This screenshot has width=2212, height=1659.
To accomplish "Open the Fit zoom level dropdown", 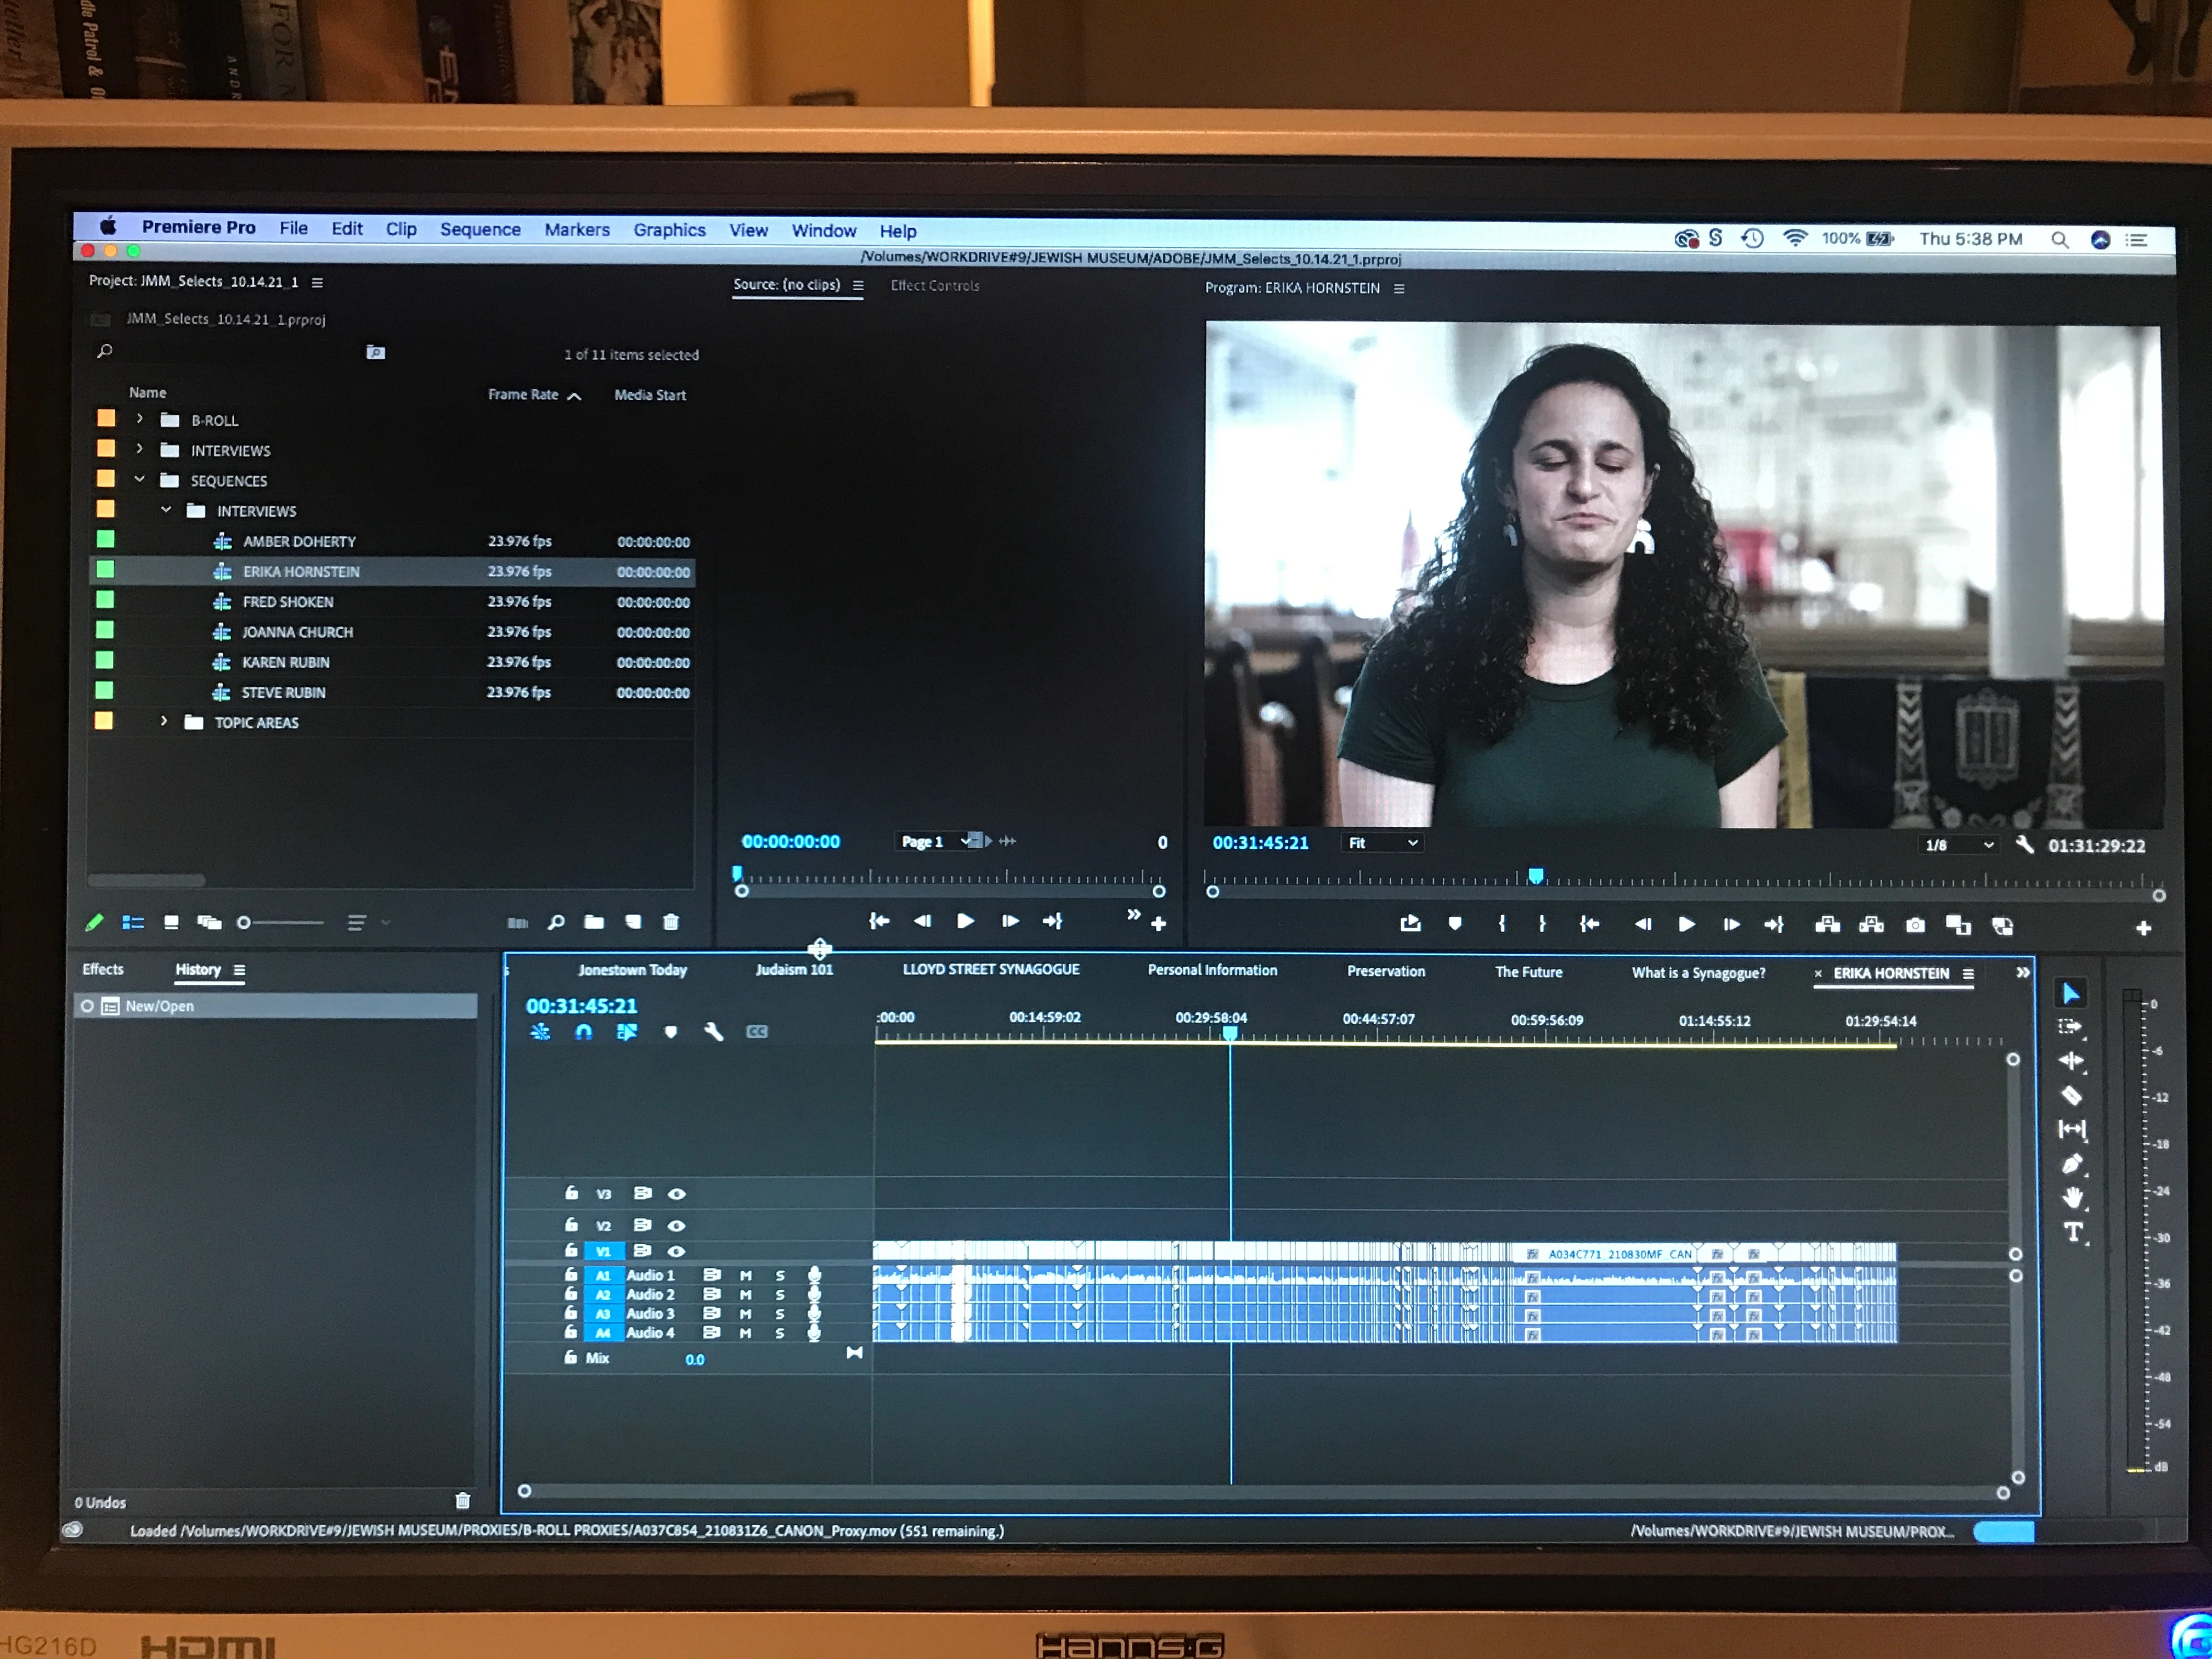I will (1383, 843).
